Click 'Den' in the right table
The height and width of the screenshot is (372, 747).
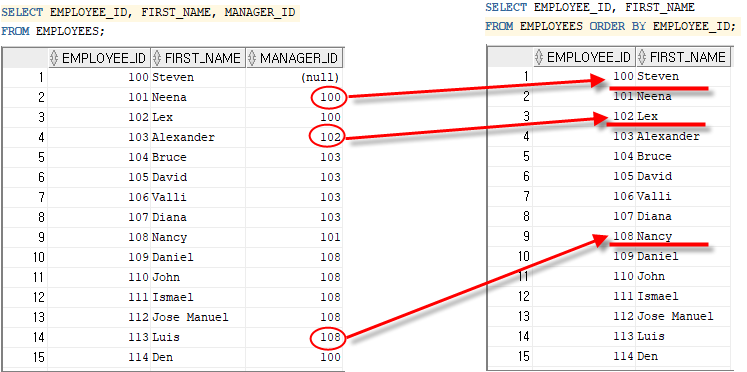pyautogui.click(x=647, y=356)
